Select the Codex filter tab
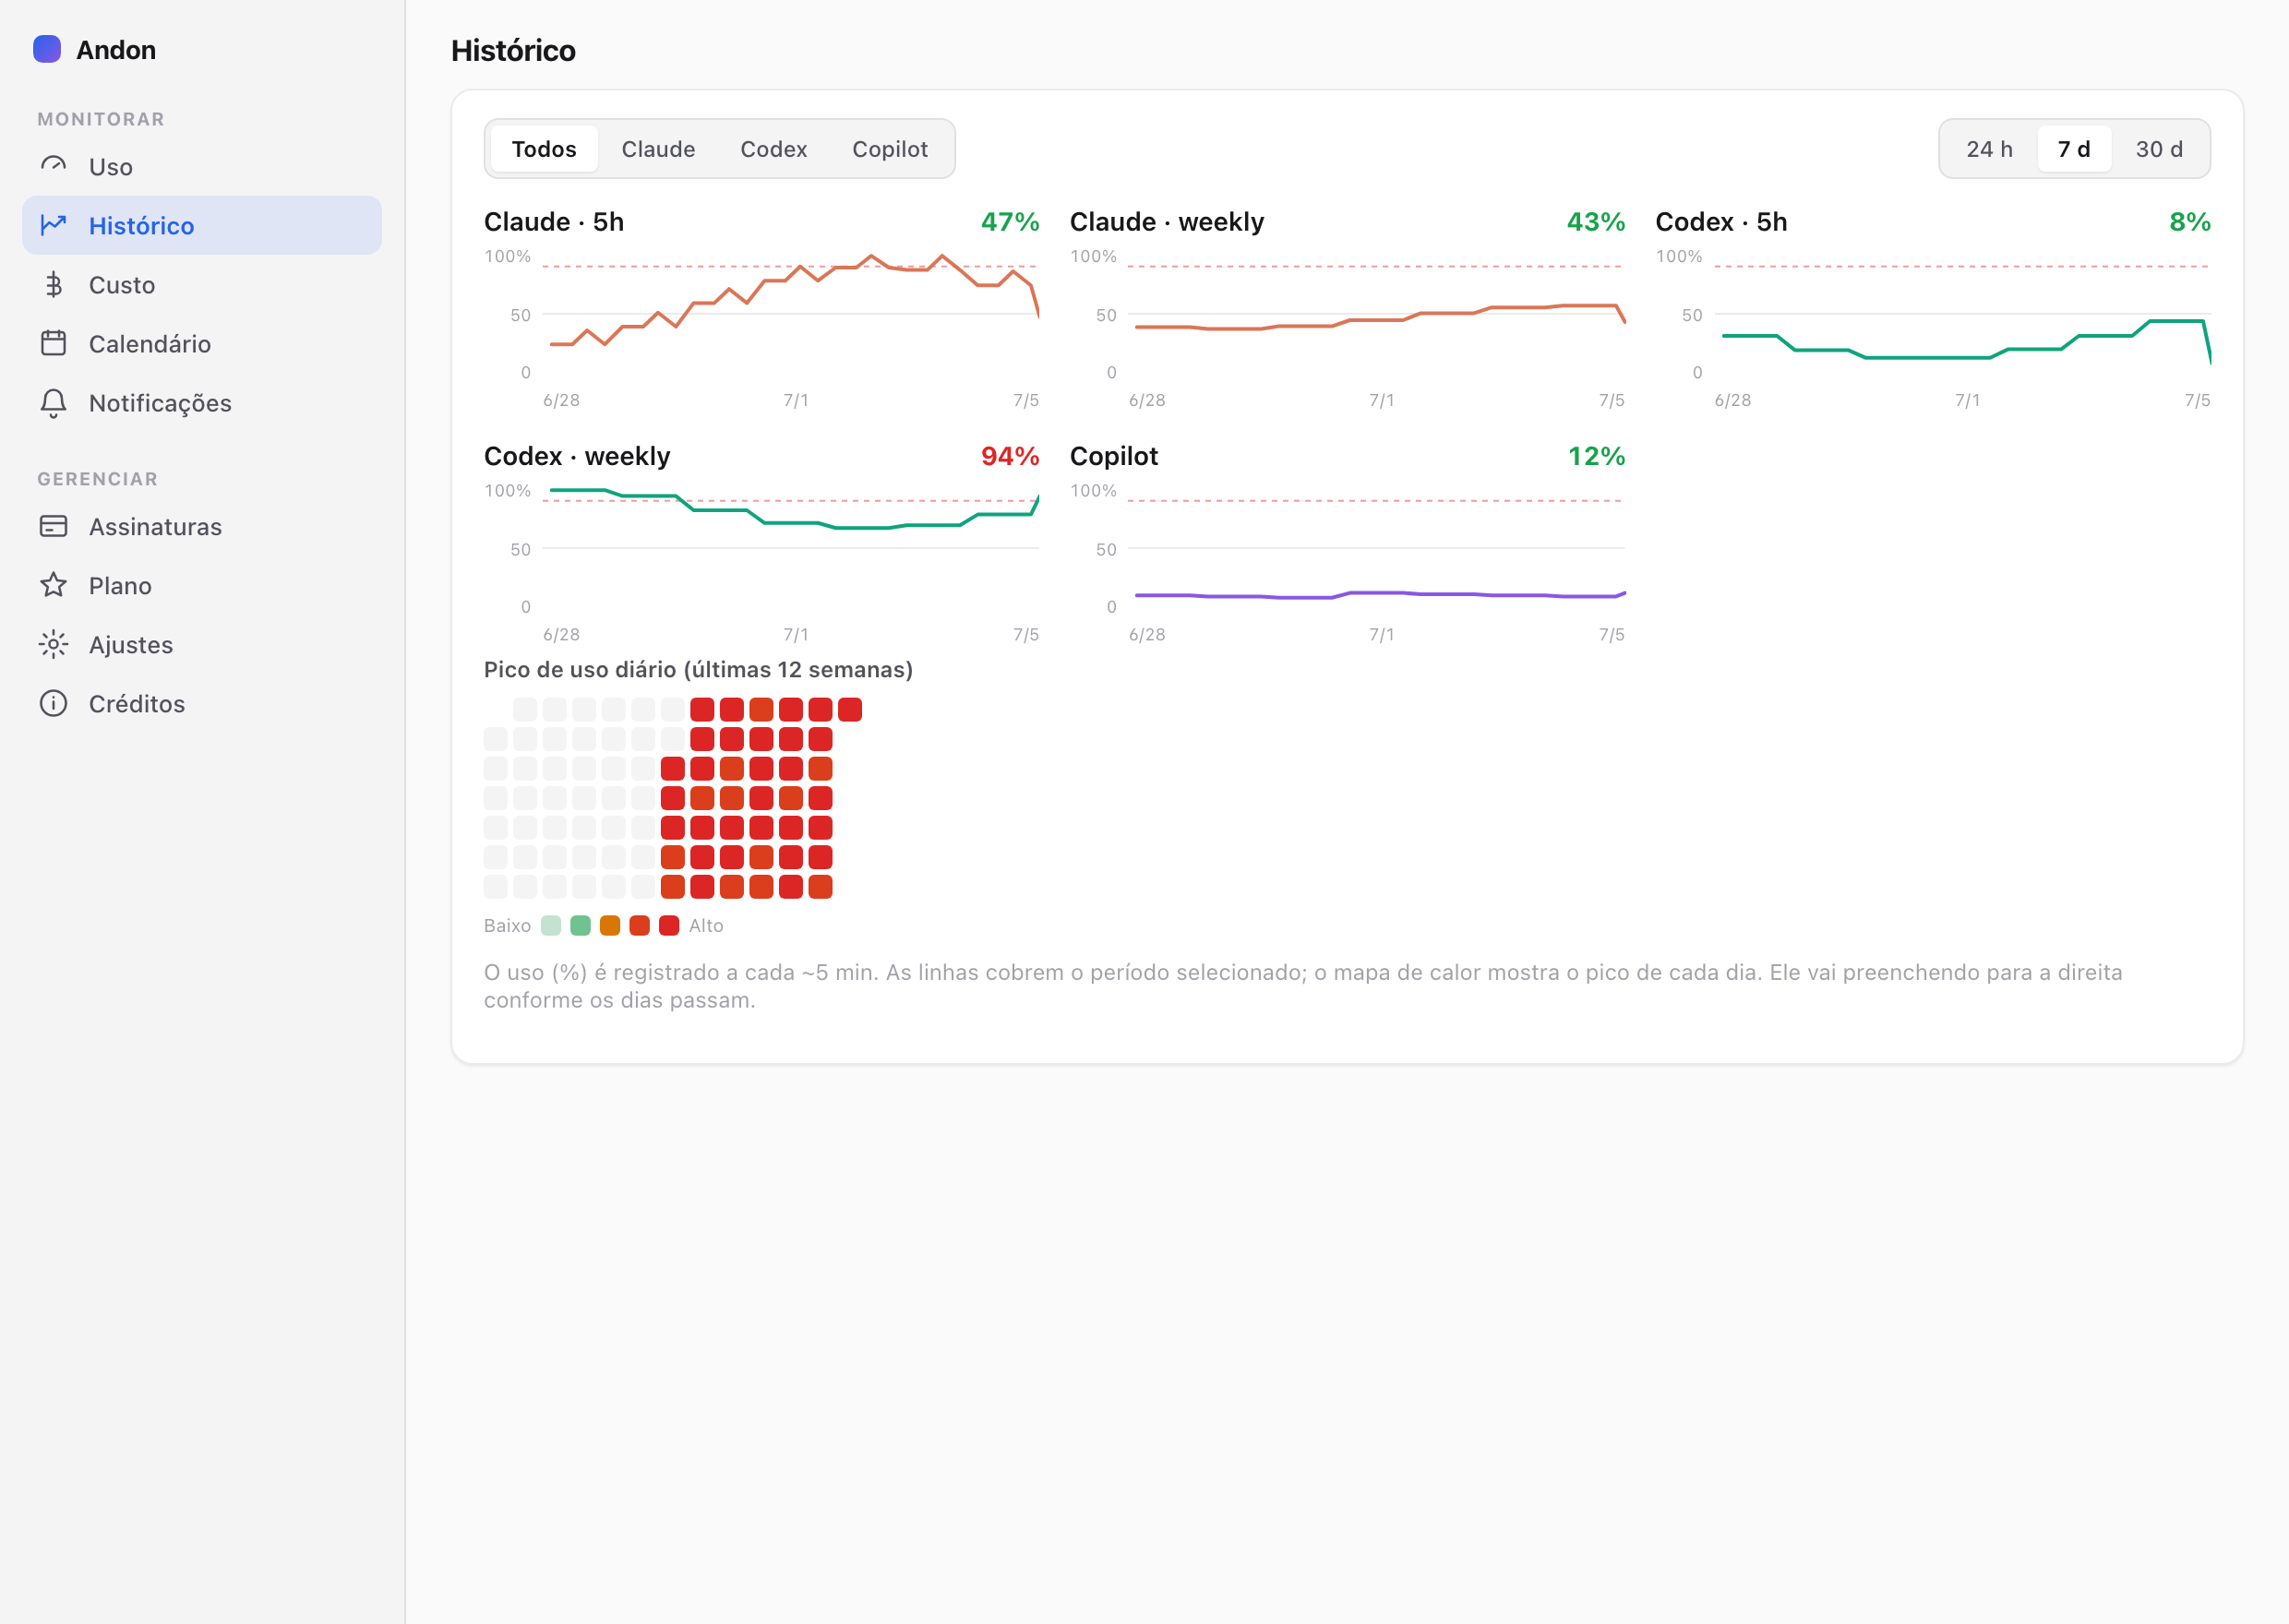2289x1624 pixels. click(x=773, y=149)
